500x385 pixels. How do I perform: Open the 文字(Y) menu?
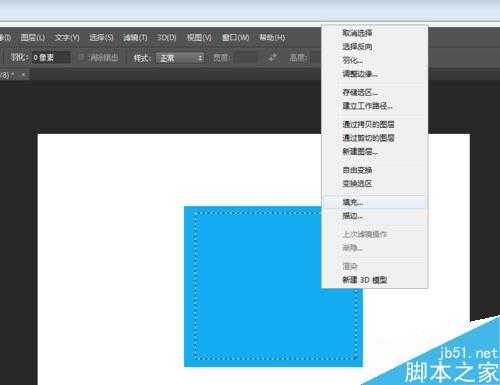(x=67, y=37)
